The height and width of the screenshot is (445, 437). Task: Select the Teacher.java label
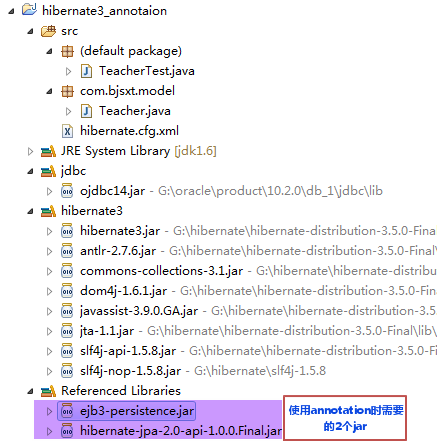pyautogui.click(x=135, y=111)
